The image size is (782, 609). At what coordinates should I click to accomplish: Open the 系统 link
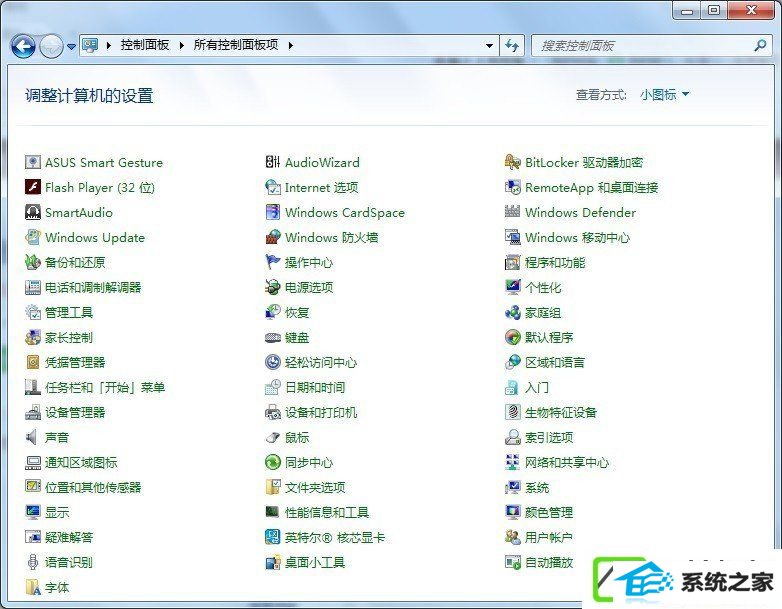537,487
